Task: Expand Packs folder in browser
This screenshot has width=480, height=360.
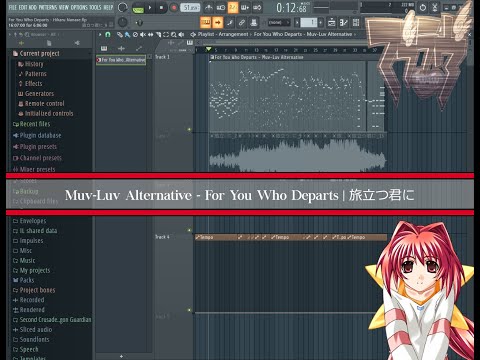Action: (23, 280)
